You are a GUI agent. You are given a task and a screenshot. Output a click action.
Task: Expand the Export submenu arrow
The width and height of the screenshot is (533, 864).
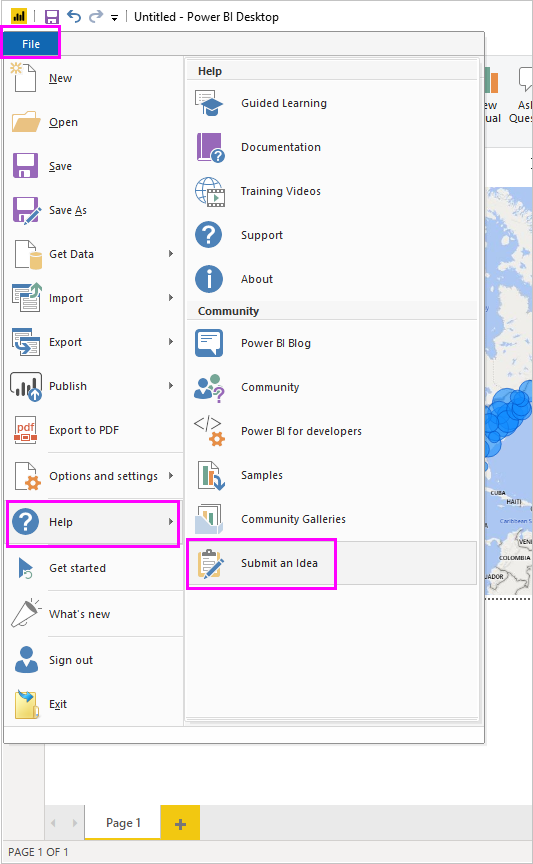pyautogui.click(x=171, y=342)
